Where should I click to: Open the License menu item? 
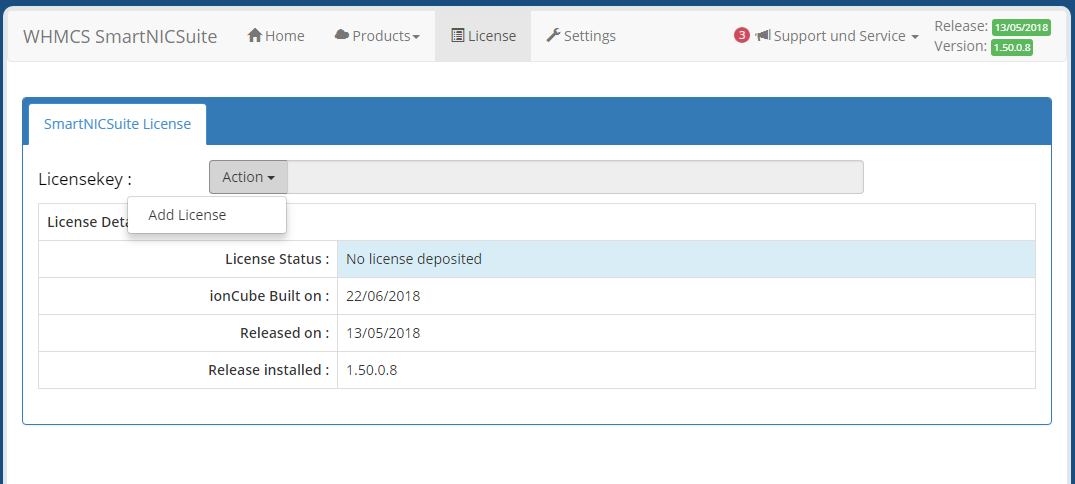[x=483, y=36]
